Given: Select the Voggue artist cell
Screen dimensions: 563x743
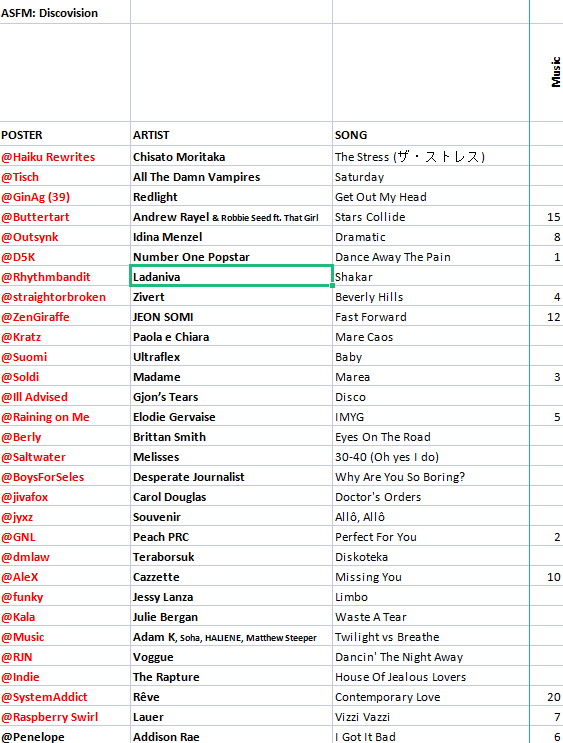Looking at the screenshot, I should click(x=231, y=657).
